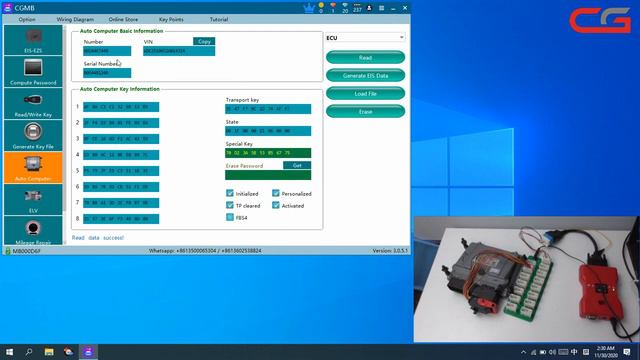The height and width of the screenshot is (360, 640).
Task: Click the key 3 data field
Action: [121, 139]
